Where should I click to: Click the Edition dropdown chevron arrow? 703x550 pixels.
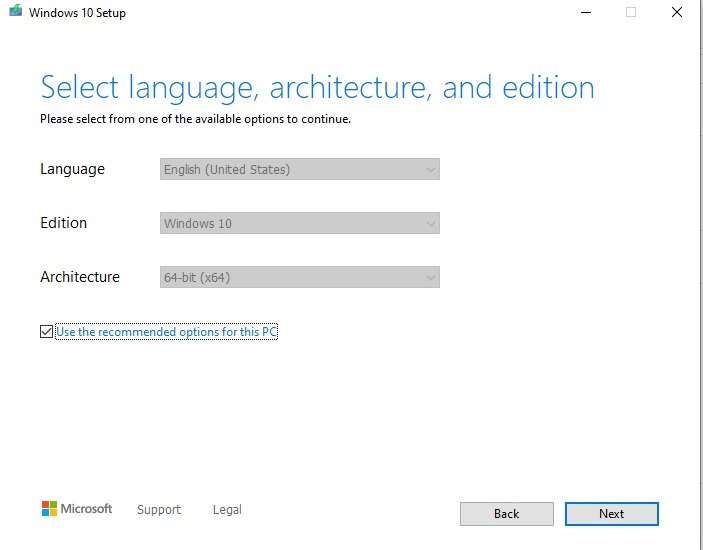click(x=430, y=224)
